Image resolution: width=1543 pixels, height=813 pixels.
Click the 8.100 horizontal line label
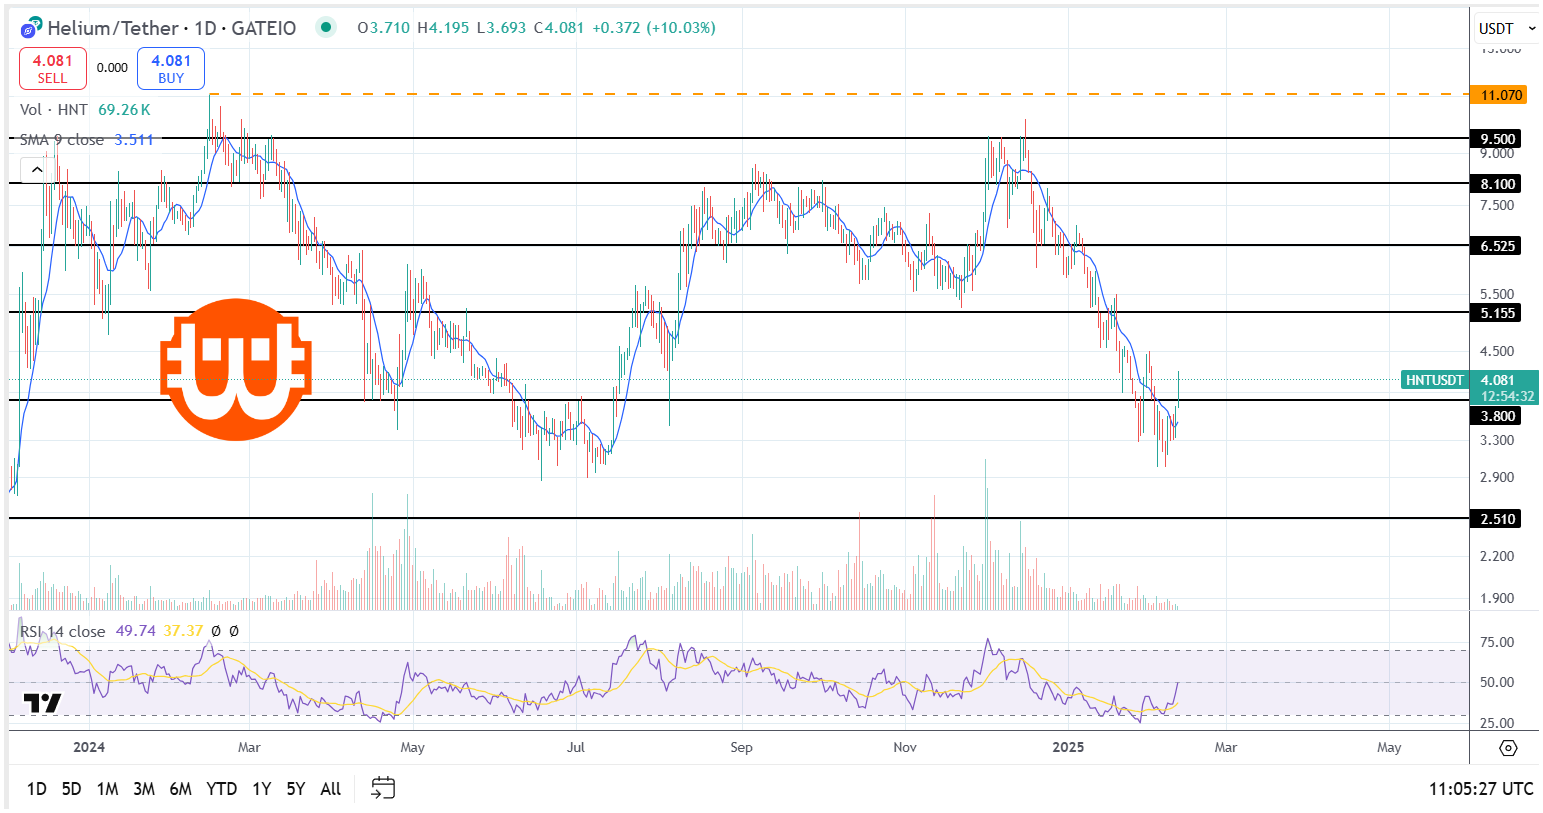[1497, 184]
